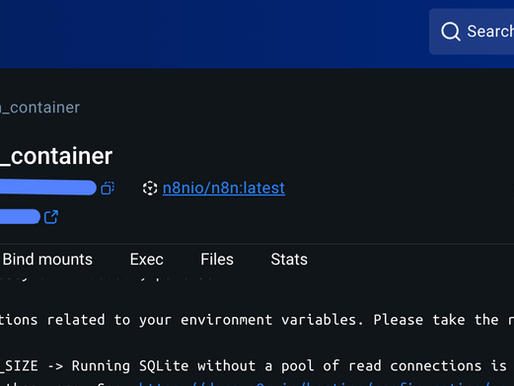
Task: Switch to the Exec tab
Action: coord(147,259)
